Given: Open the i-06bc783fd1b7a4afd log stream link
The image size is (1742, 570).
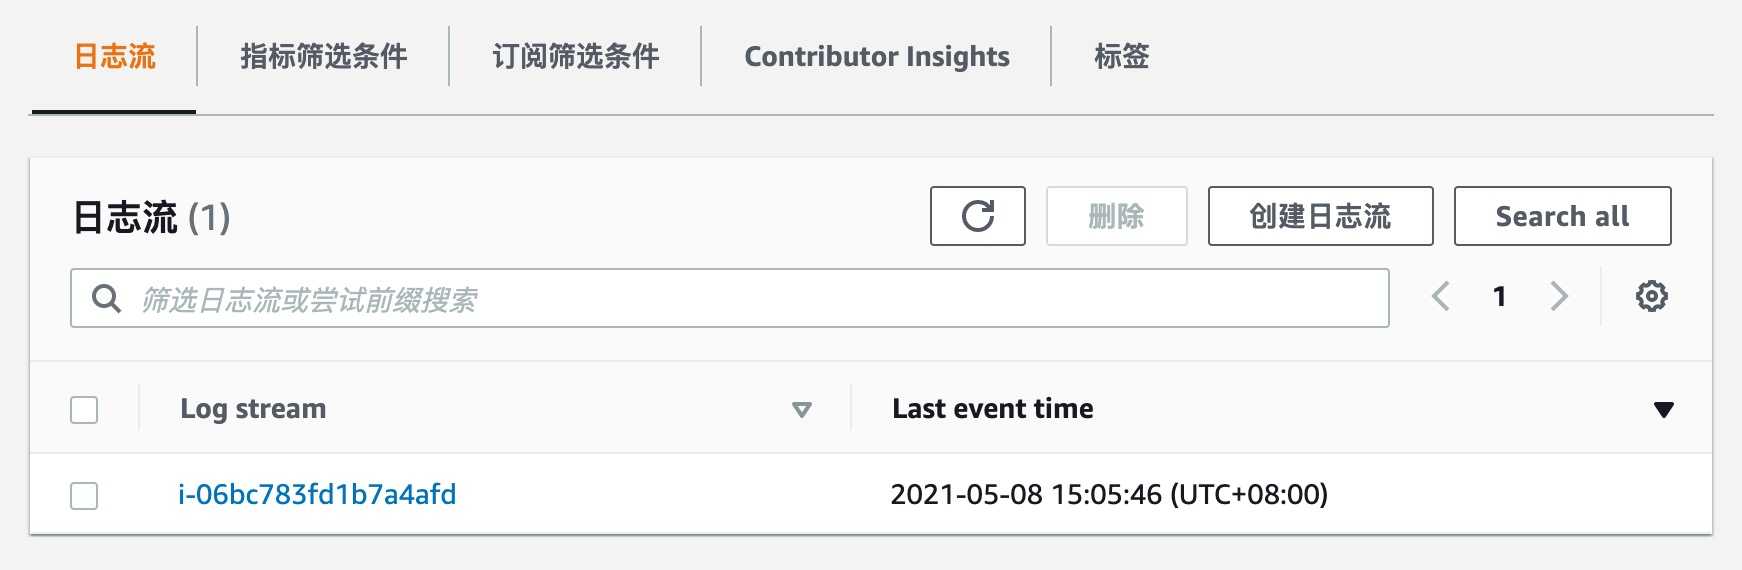Looking at the screenshot, I should pos(317,495).
